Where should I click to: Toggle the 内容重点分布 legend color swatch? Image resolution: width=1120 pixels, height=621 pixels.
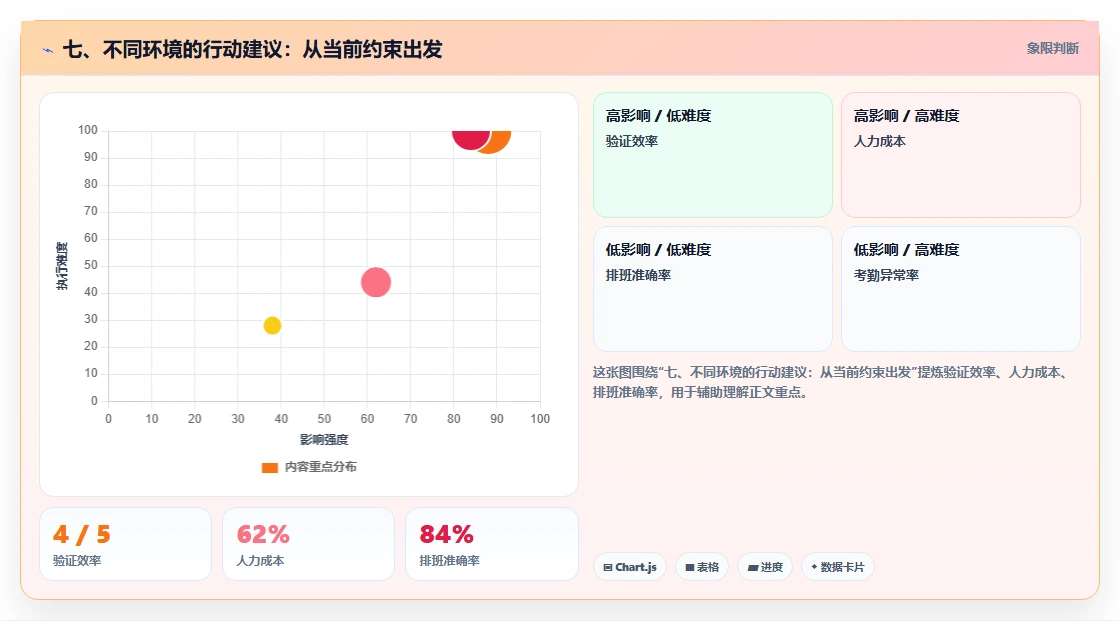click(269, 467)
